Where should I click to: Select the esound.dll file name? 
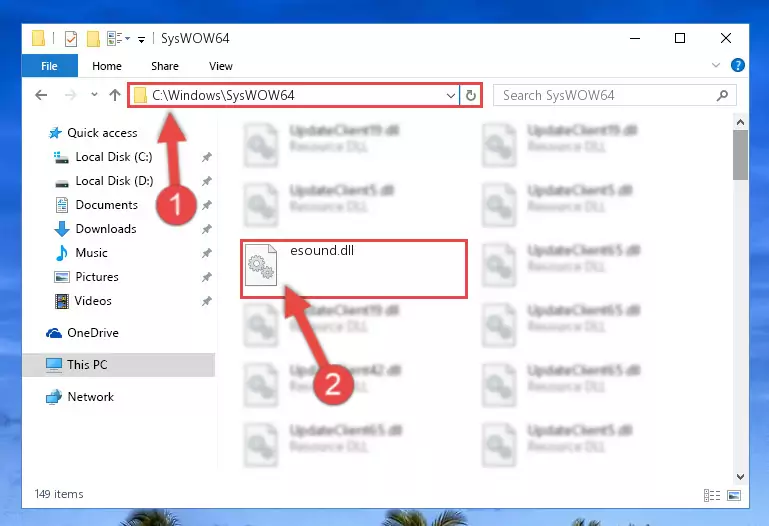coord(322,250)
